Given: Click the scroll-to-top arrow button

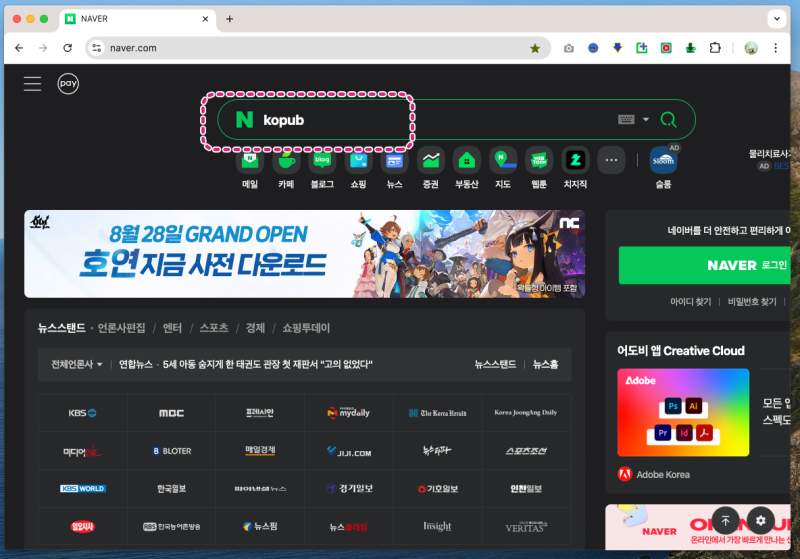Looking at the screenshot, I should 726,521.
